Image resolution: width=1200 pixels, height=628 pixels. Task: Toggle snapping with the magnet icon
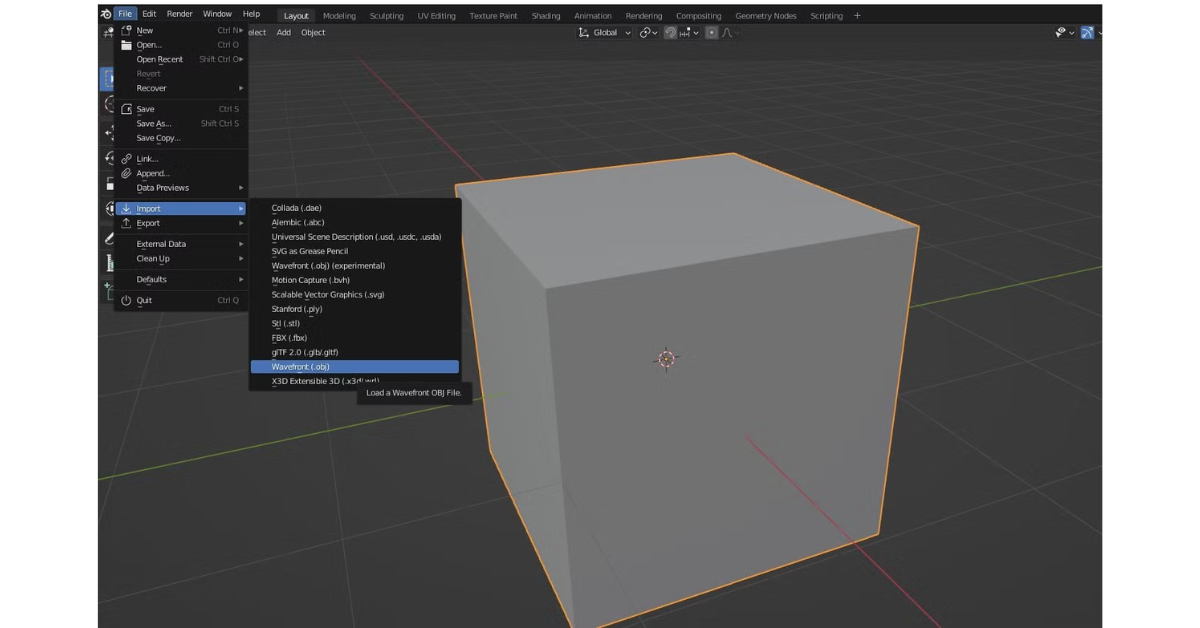coord(670,32)
